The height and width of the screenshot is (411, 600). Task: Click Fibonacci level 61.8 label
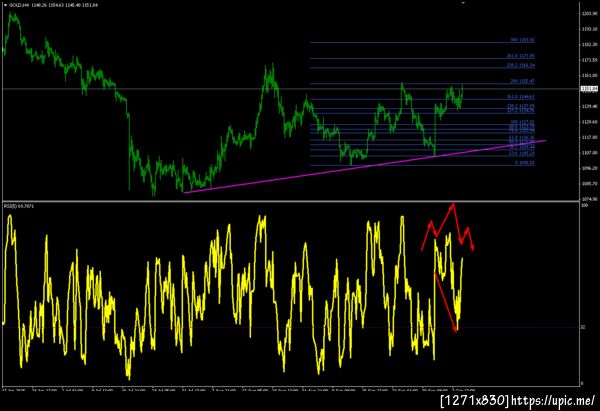[x=522, y=137]
